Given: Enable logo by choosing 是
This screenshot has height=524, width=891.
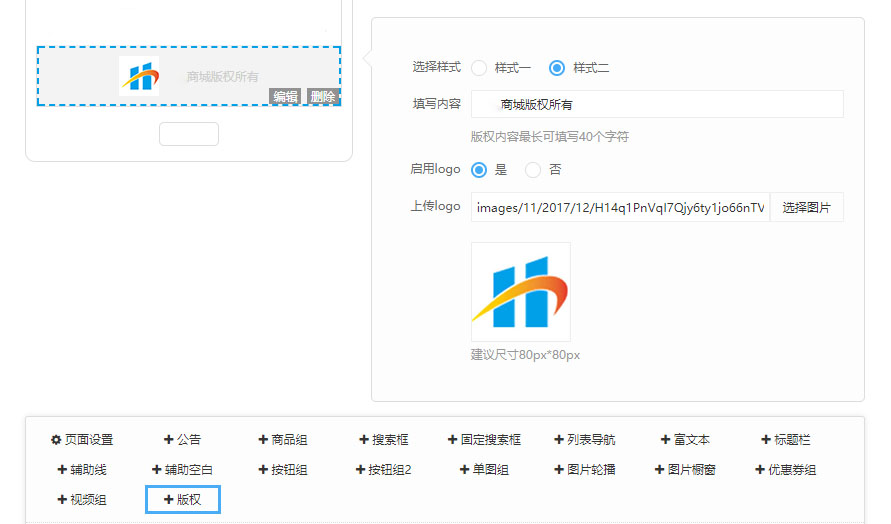Looking at the screenshot, I should (479, 170).
